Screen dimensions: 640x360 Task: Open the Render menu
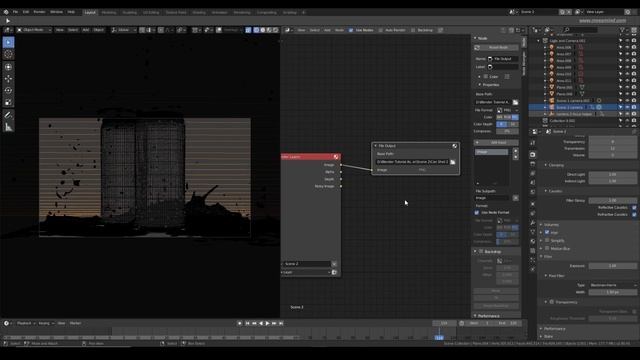(40, 12)
